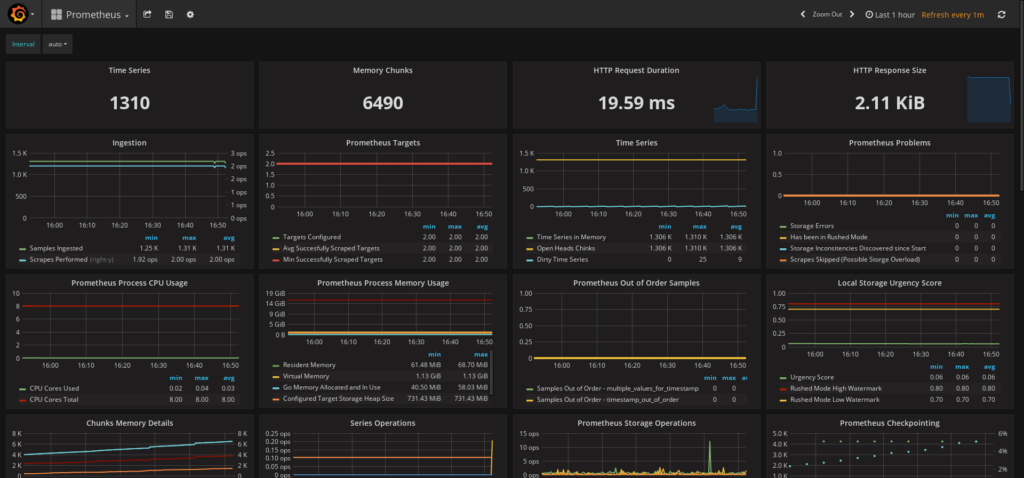Click Rushed Mode High Watermark legend

click(836, 389)
